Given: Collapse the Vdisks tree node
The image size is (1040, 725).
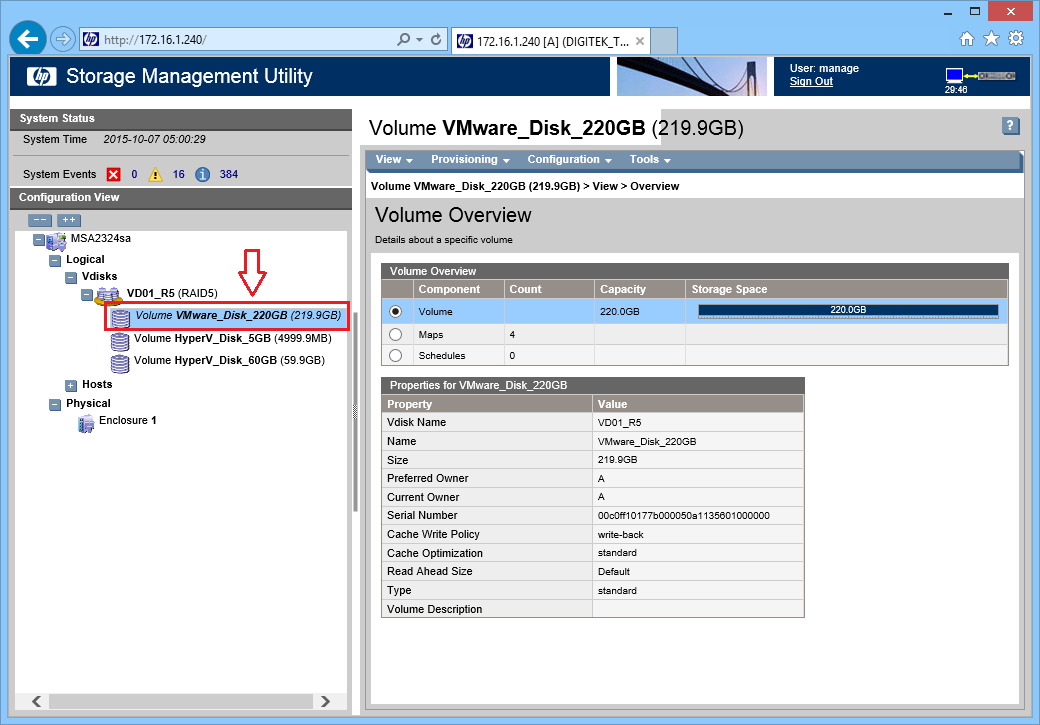Looking at the screenshot, I should coord(71,277).
